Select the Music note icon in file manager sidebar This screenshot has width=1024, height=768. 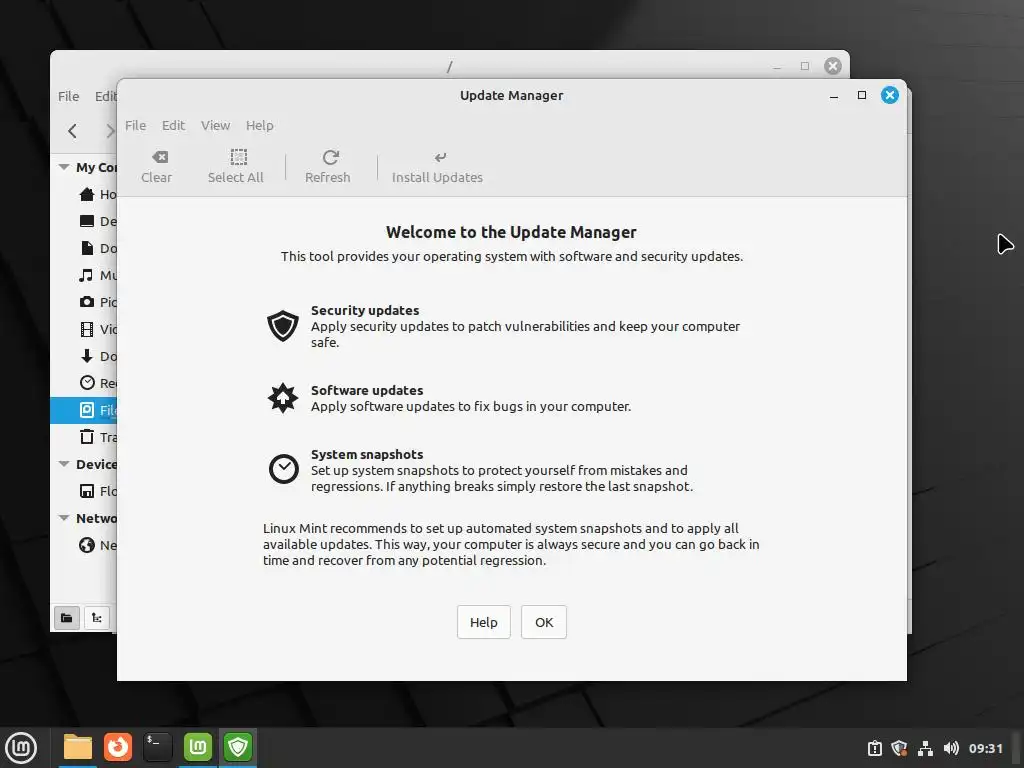pyautogui.click(x=86, y=276)
